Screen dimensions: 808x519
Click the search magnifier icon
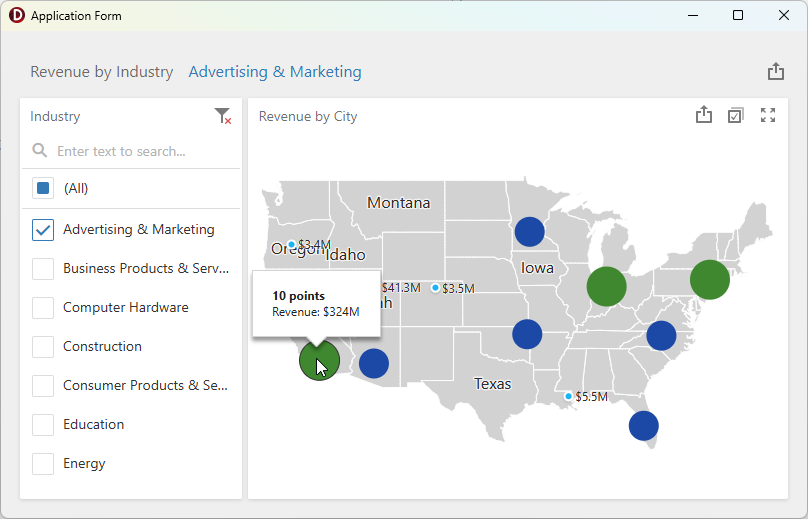(40, 150)
